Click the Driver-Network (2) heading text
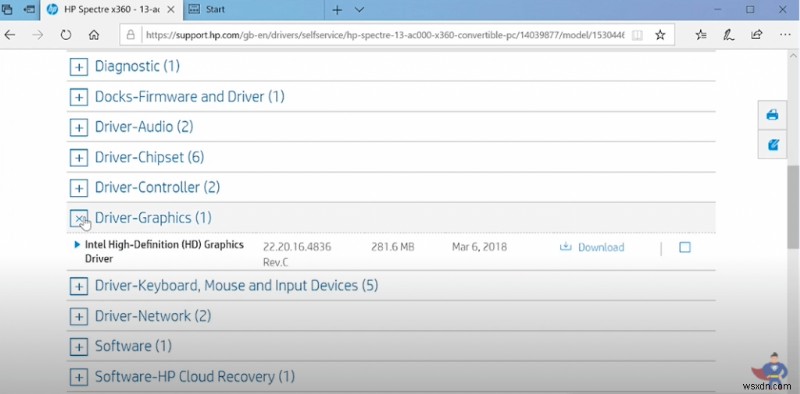Viewport: 800px width, 394px height. point(153,316)
